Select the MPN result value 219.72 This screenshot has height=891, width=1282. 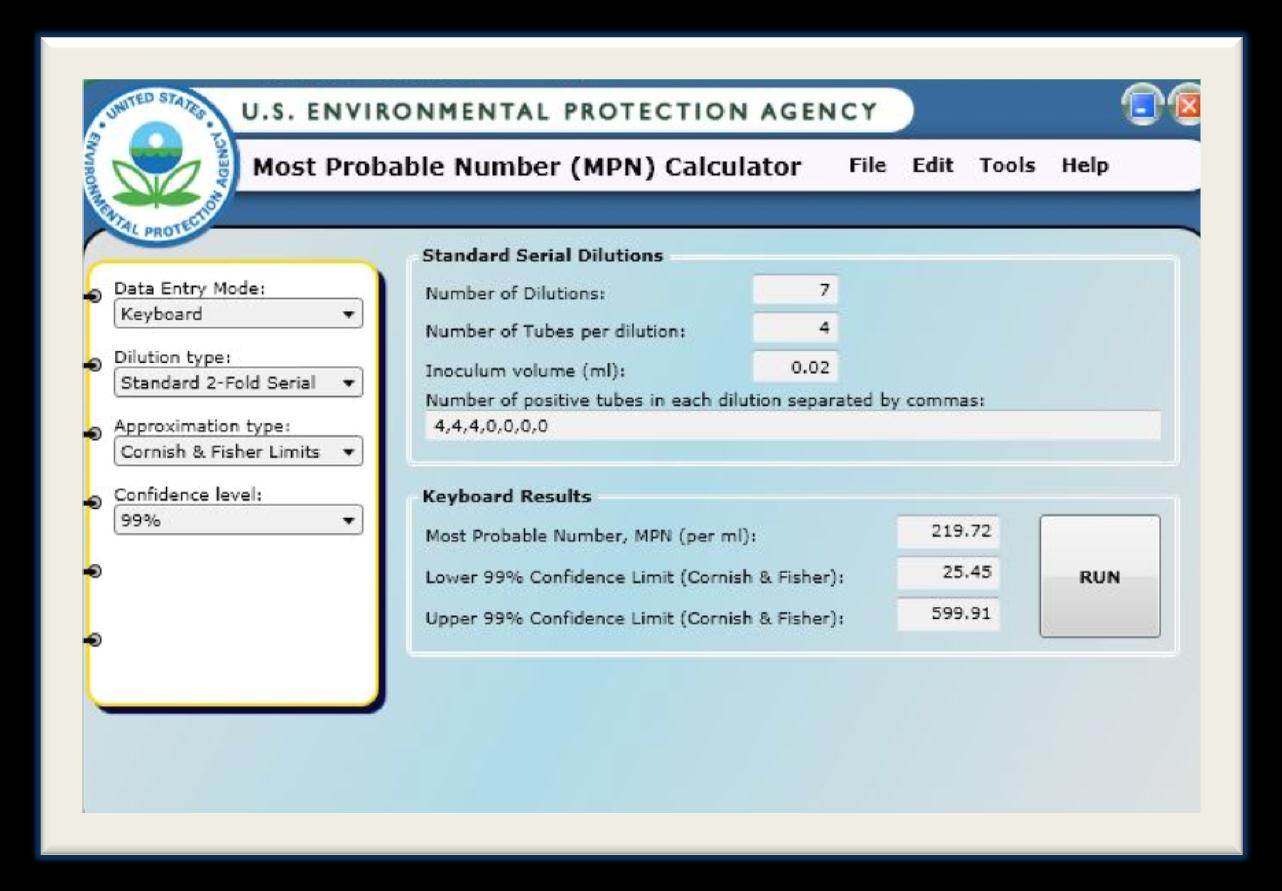[949, 531]
